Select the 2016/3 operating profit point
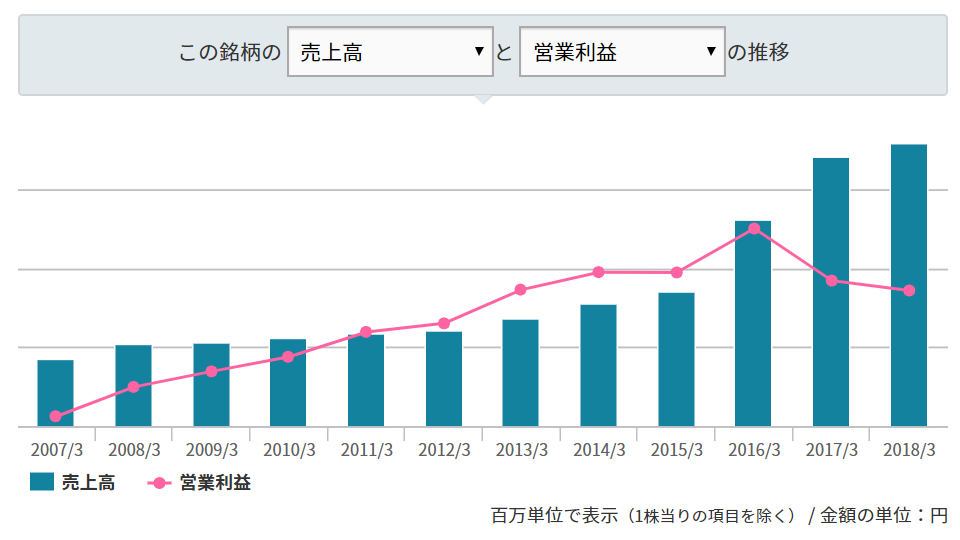Image resolution: width=960 pixels, height=540 pixels. (x=754, y=229)
